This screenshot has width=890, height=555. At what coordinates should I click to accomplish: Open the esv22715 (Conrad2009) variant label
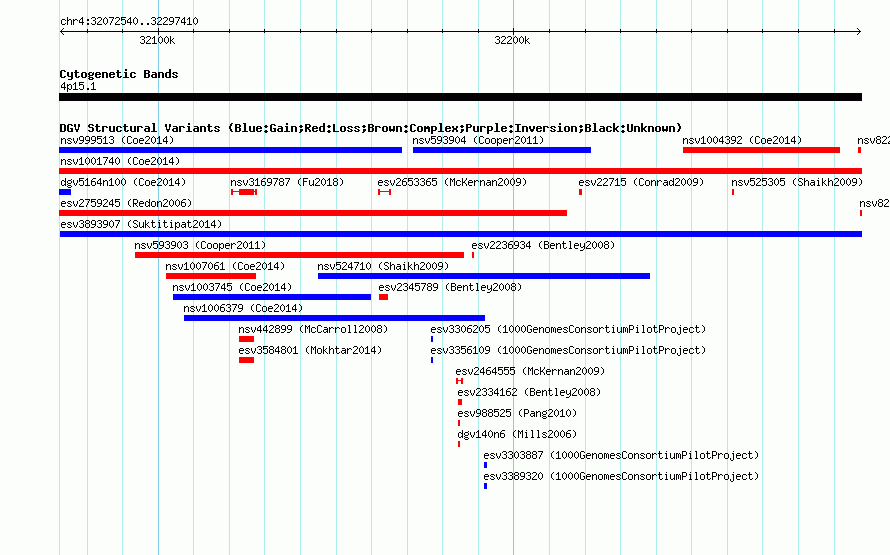pos(641,182)
